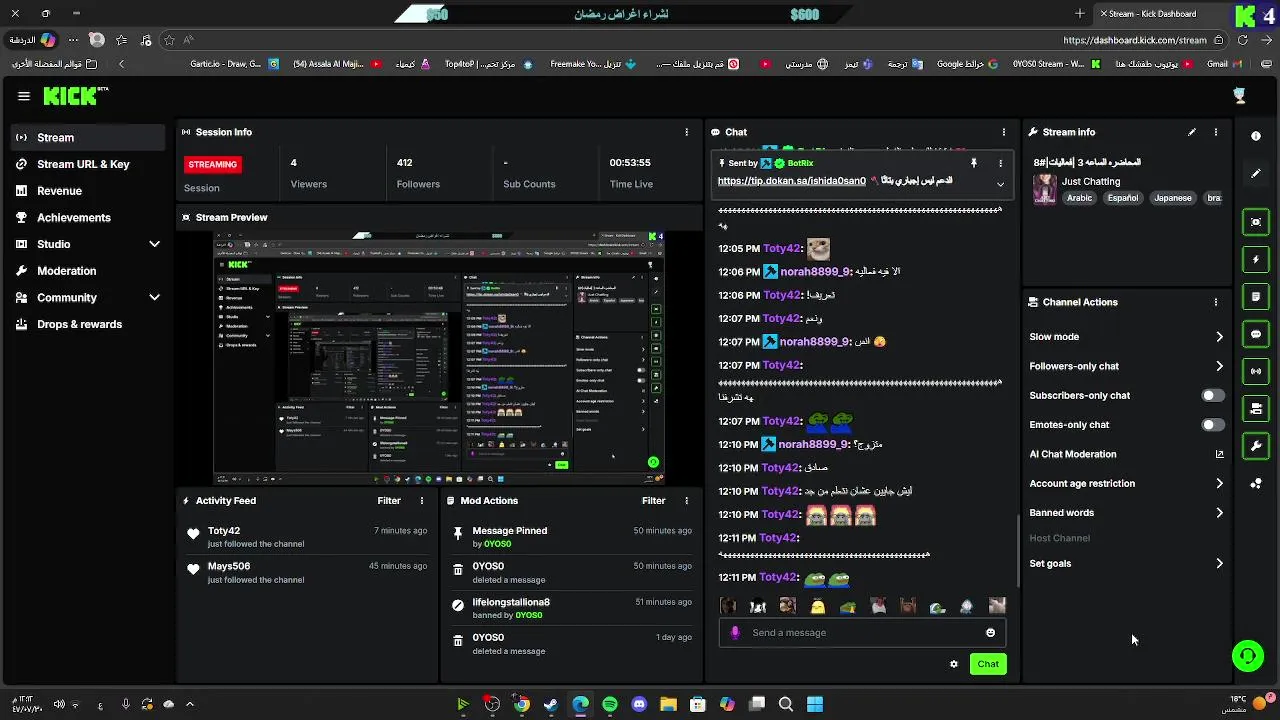1280x720 pixels.
Task: Open Stream URL & Key in sidebar
Action: coord(88,164)
